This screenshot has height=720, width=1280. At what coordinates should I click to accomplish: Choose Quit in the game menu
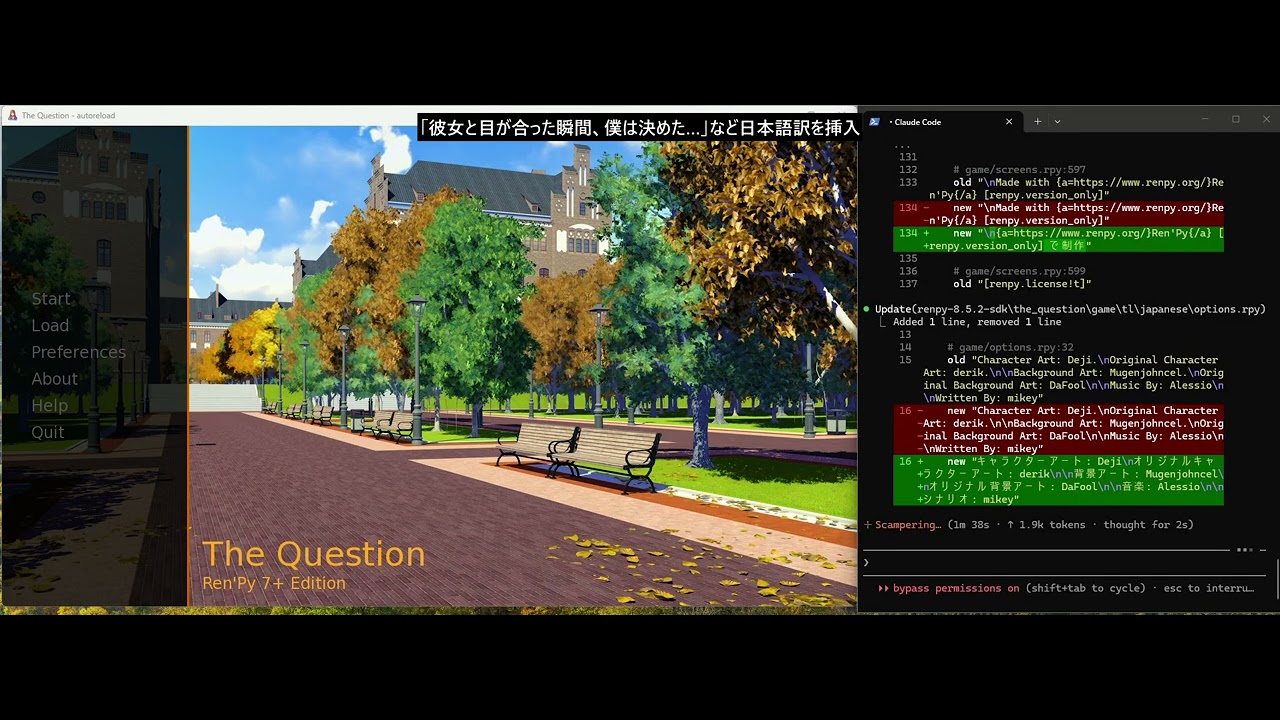(47, 432)
